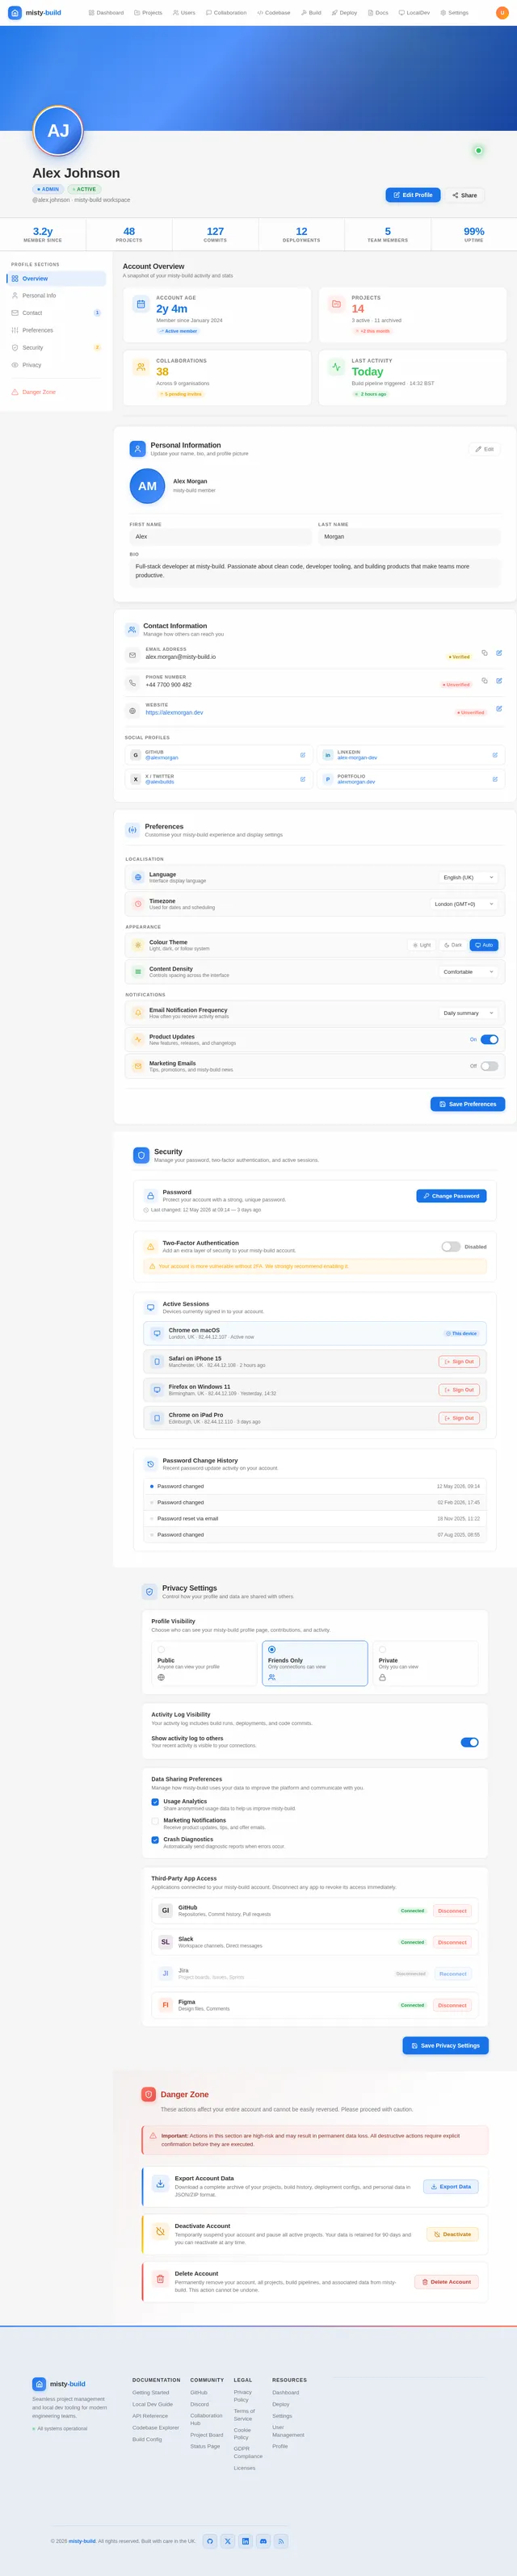Click the Share button
The image size is (517, 2576).
coord(465,195)
